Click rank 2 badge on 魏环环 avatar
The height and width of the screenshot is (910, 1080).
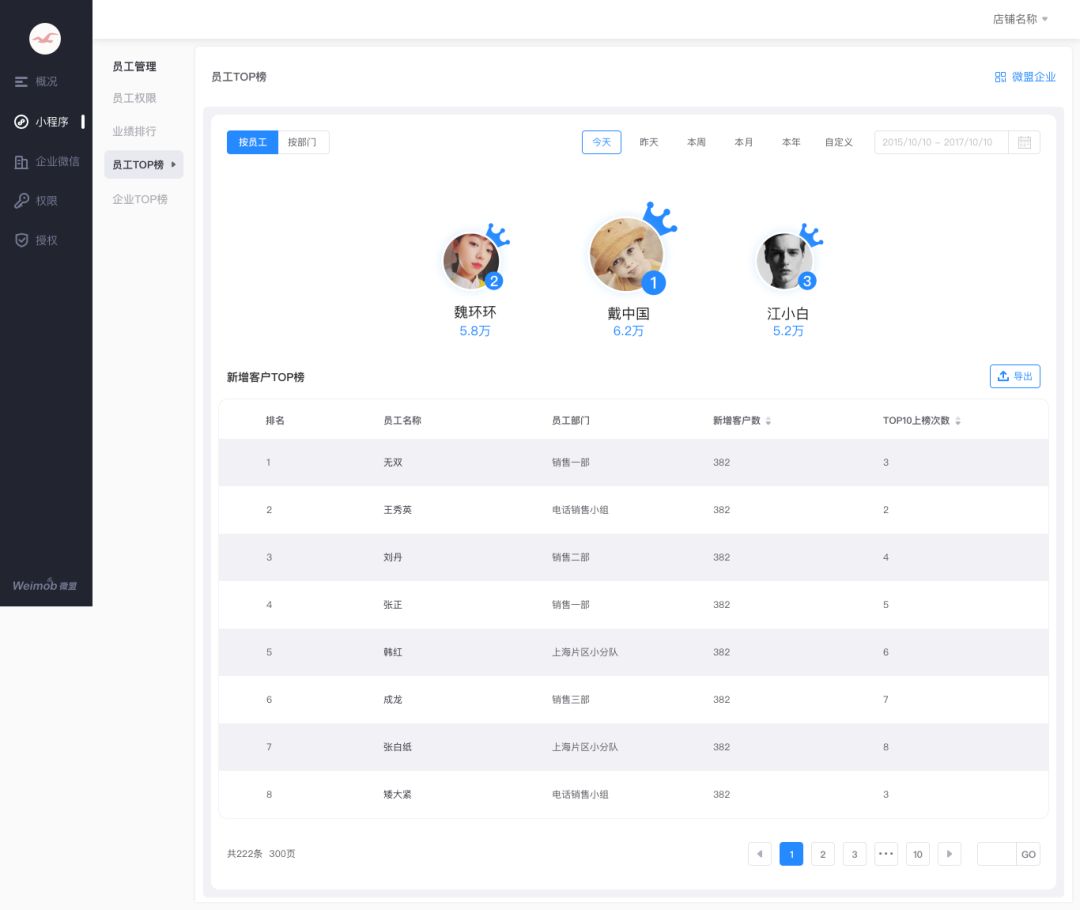tap(494, 281)
